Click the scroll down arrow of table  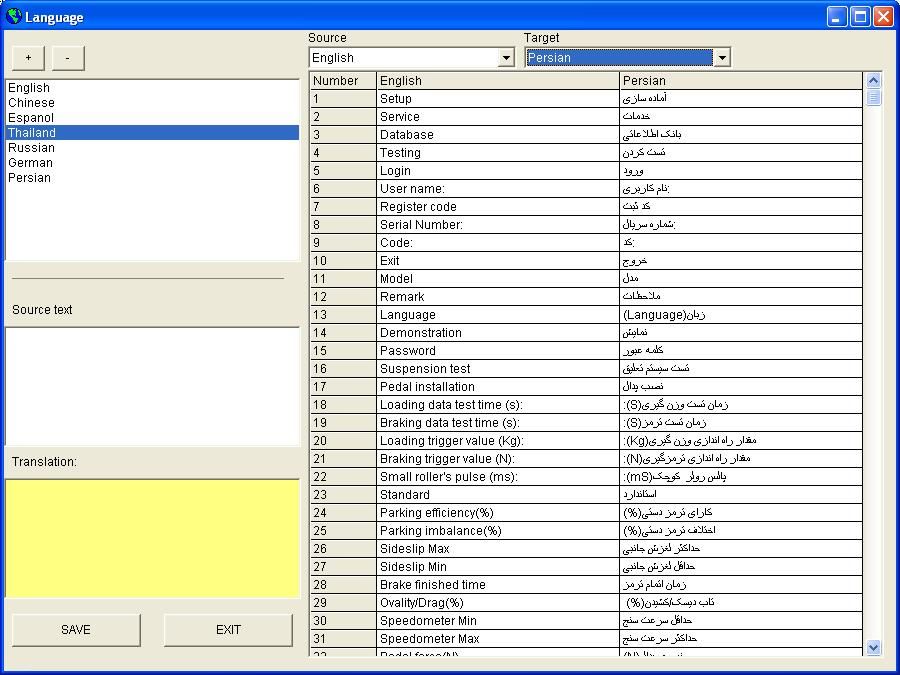pyautogui.click(x=873, y=647)
